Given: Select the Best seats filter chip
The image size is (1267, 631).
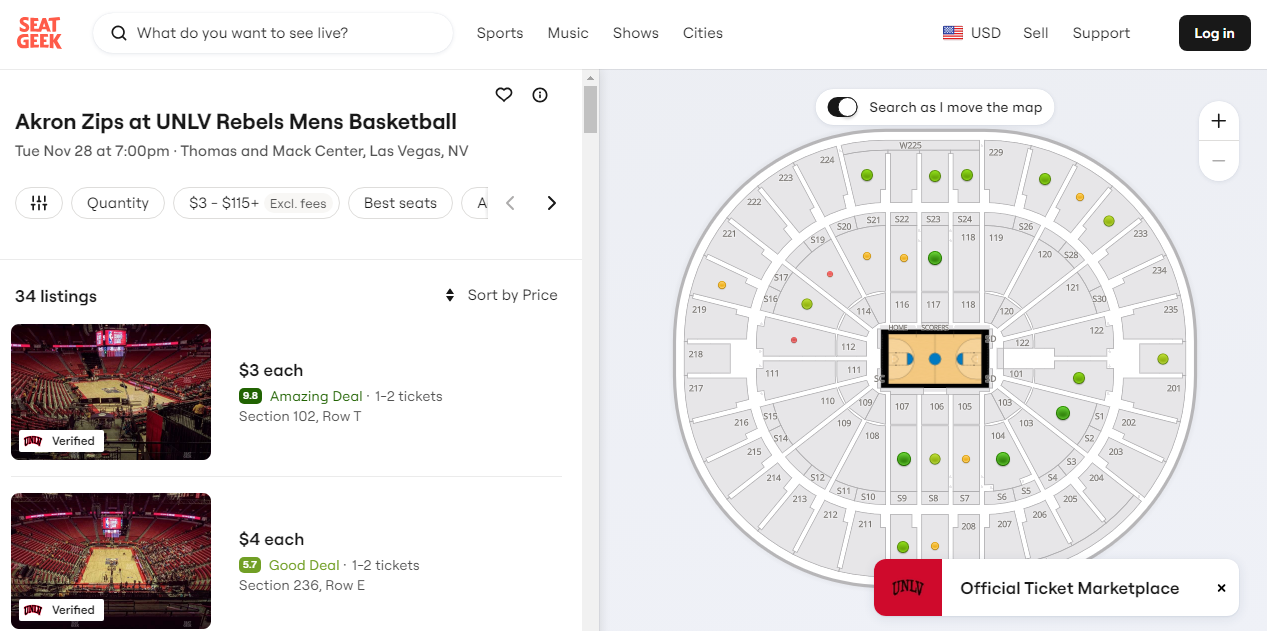Looking at the screenshot, I should click(x=400, y=203).
